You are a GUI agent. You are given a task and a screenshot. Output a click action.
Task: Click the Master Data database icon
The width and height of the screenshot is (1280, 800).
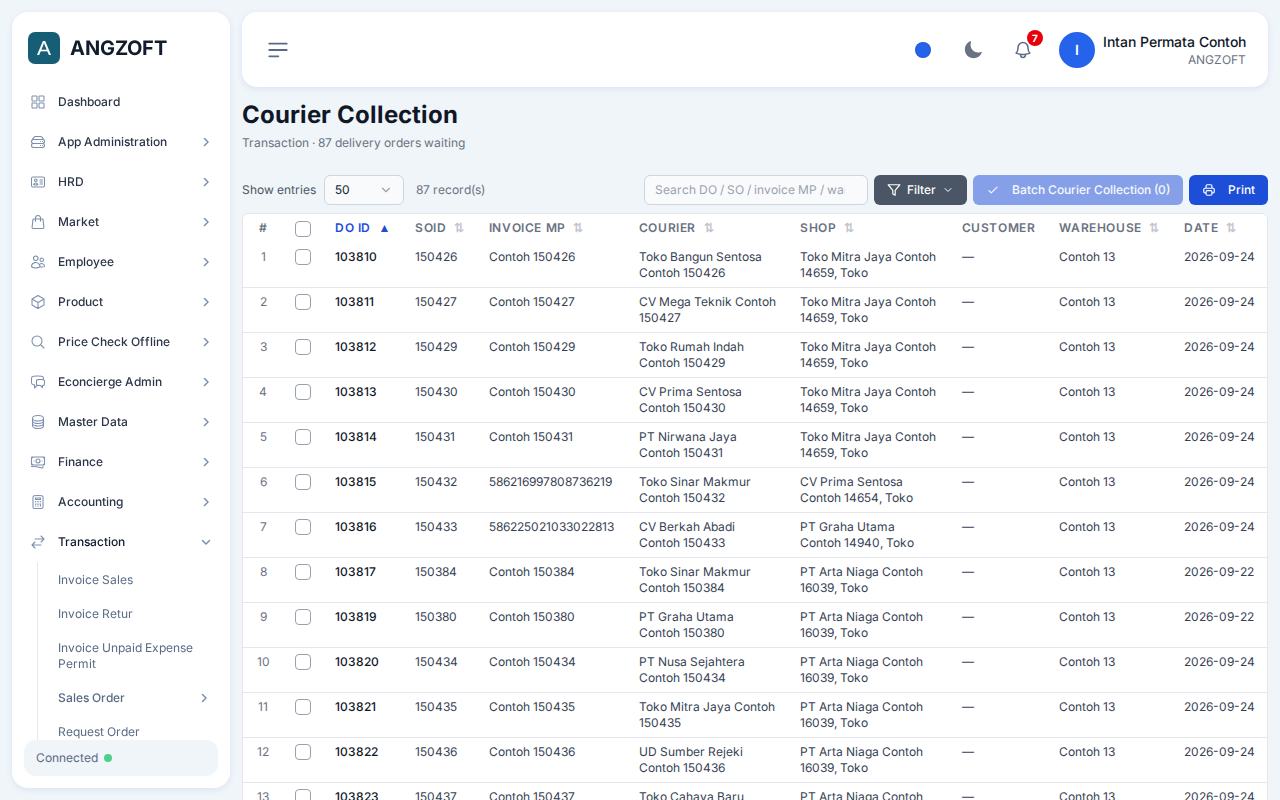tap(38, 422)
